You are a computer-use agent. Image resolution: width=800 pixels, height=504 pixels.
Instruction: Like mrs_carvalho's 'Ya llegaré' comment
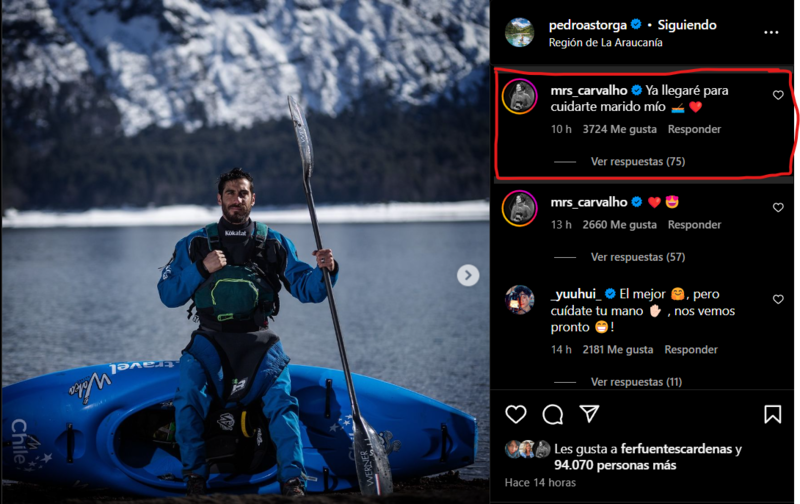point(778,95)
